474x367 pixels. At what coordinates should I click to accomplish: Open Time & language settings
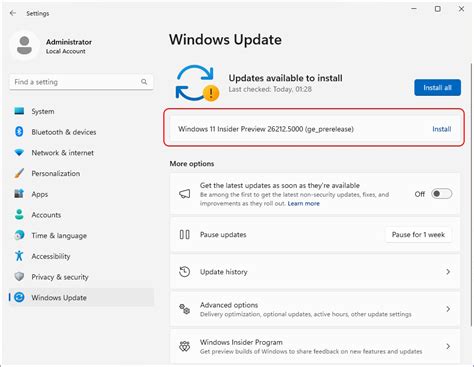click(x=81, y=235)
